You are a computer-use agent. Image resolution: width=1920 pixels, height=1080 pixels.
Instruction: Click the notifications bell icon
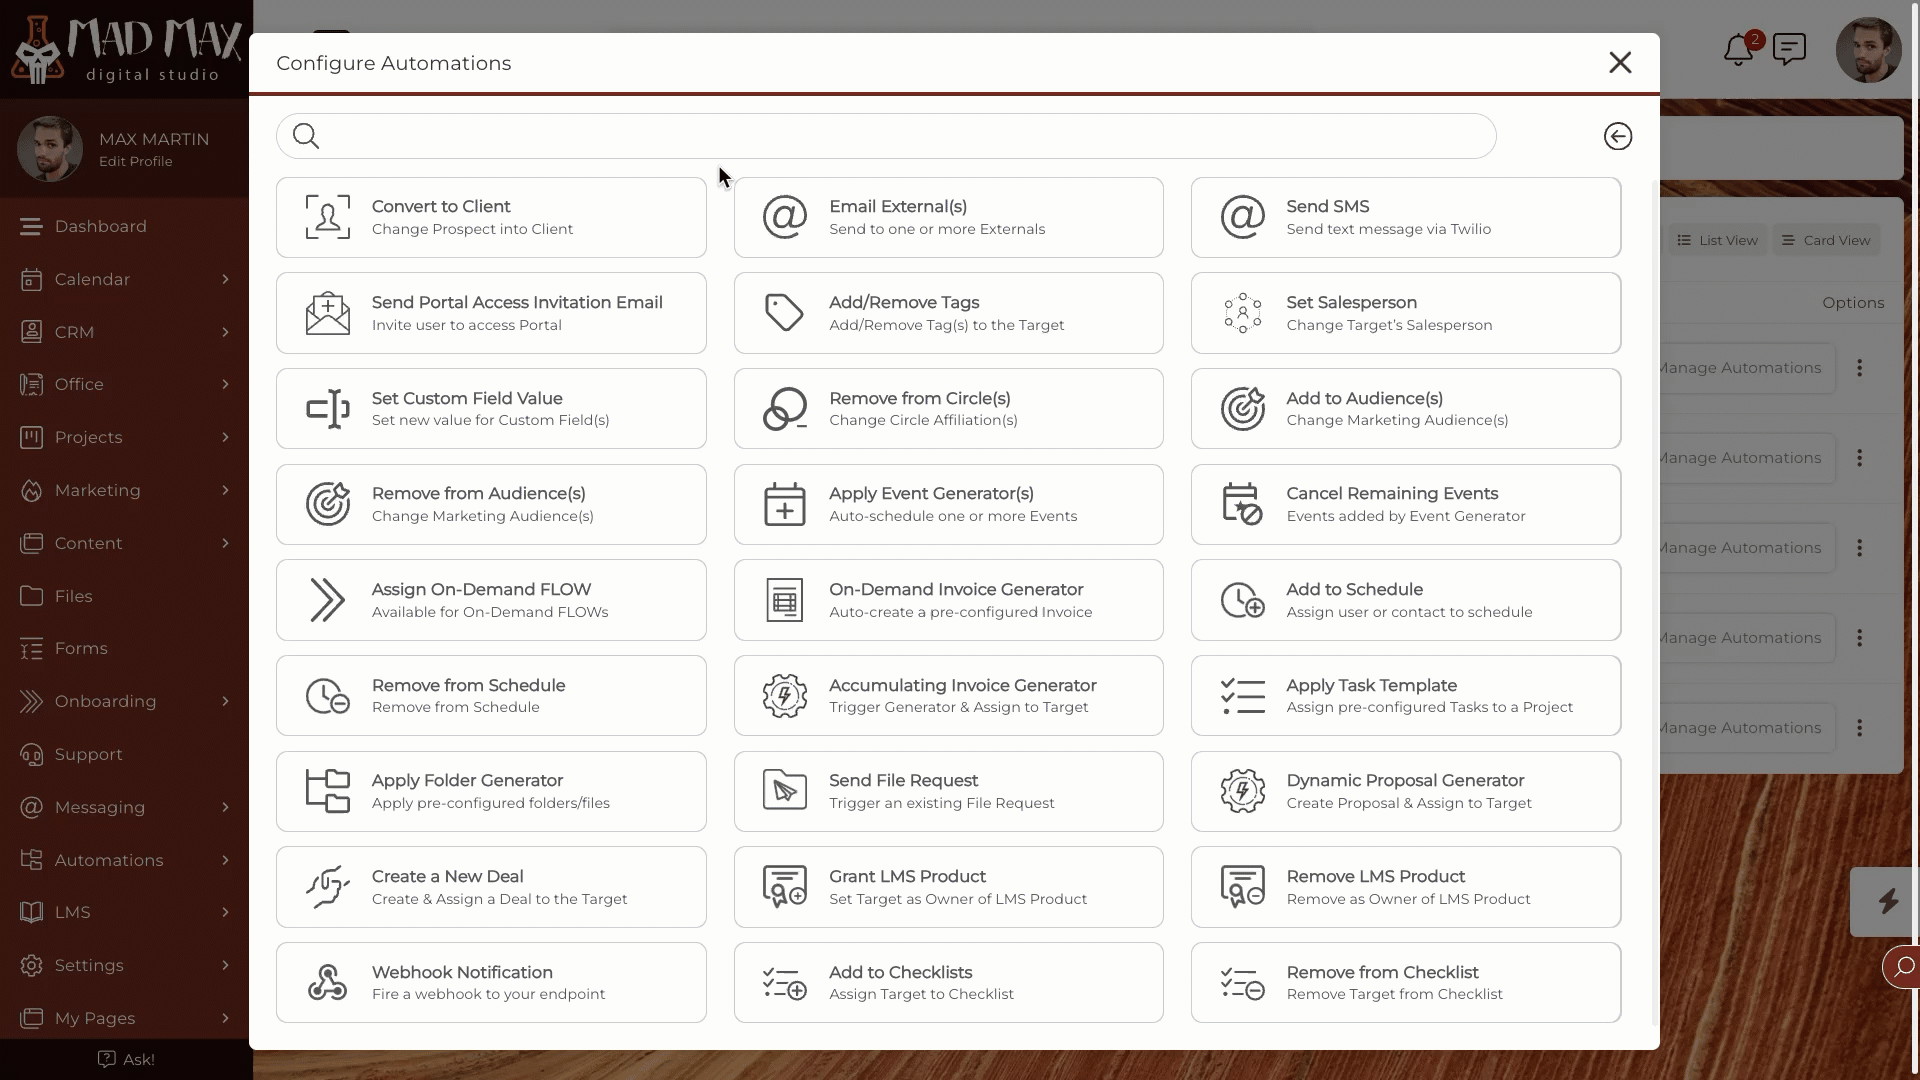pos(1738,50)
